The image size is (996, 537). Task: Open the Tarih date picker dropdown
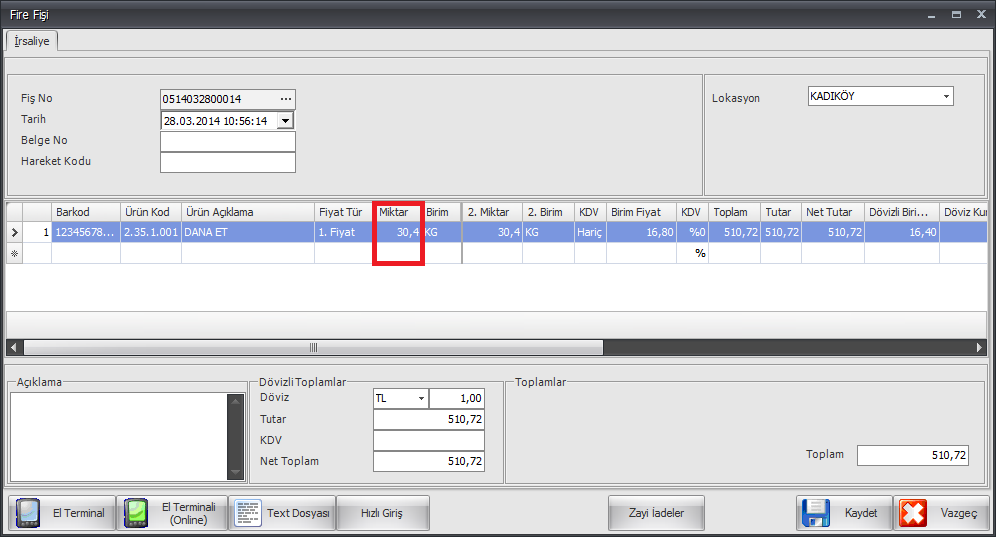coord(285,120)
